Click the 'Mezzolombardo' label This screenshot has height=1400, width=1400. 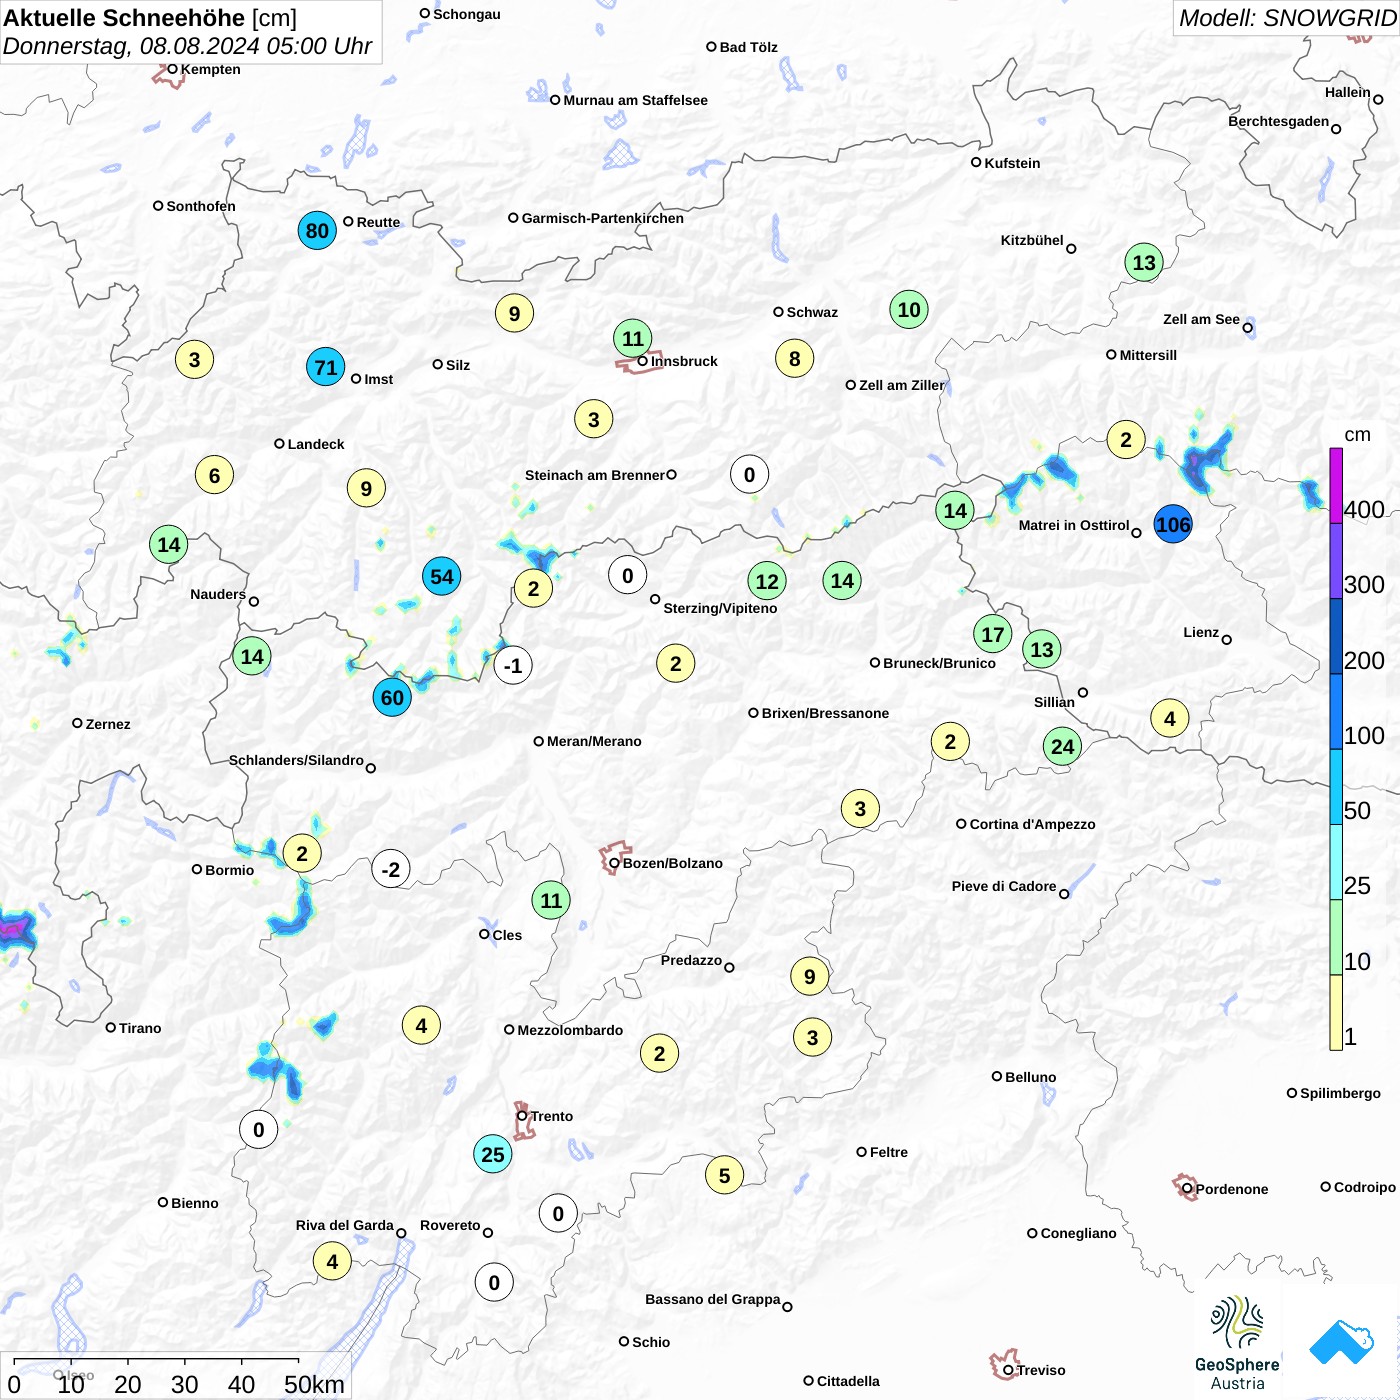pyautogui.click(x=570, y=1030)
